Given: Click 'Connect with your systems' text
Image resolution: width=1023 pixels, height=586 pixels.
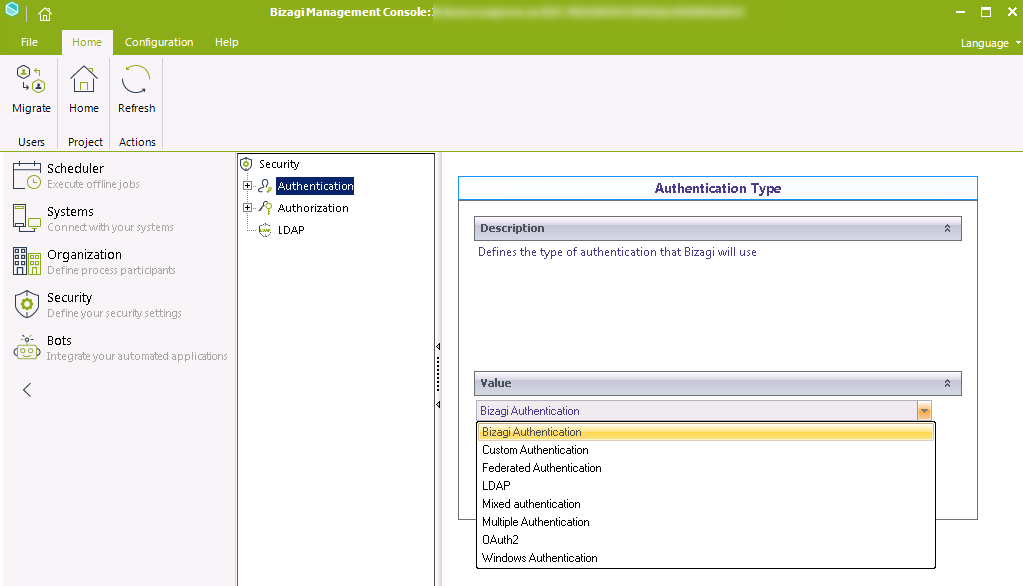Looking at the screenshot, I should (x=110, y=227).
